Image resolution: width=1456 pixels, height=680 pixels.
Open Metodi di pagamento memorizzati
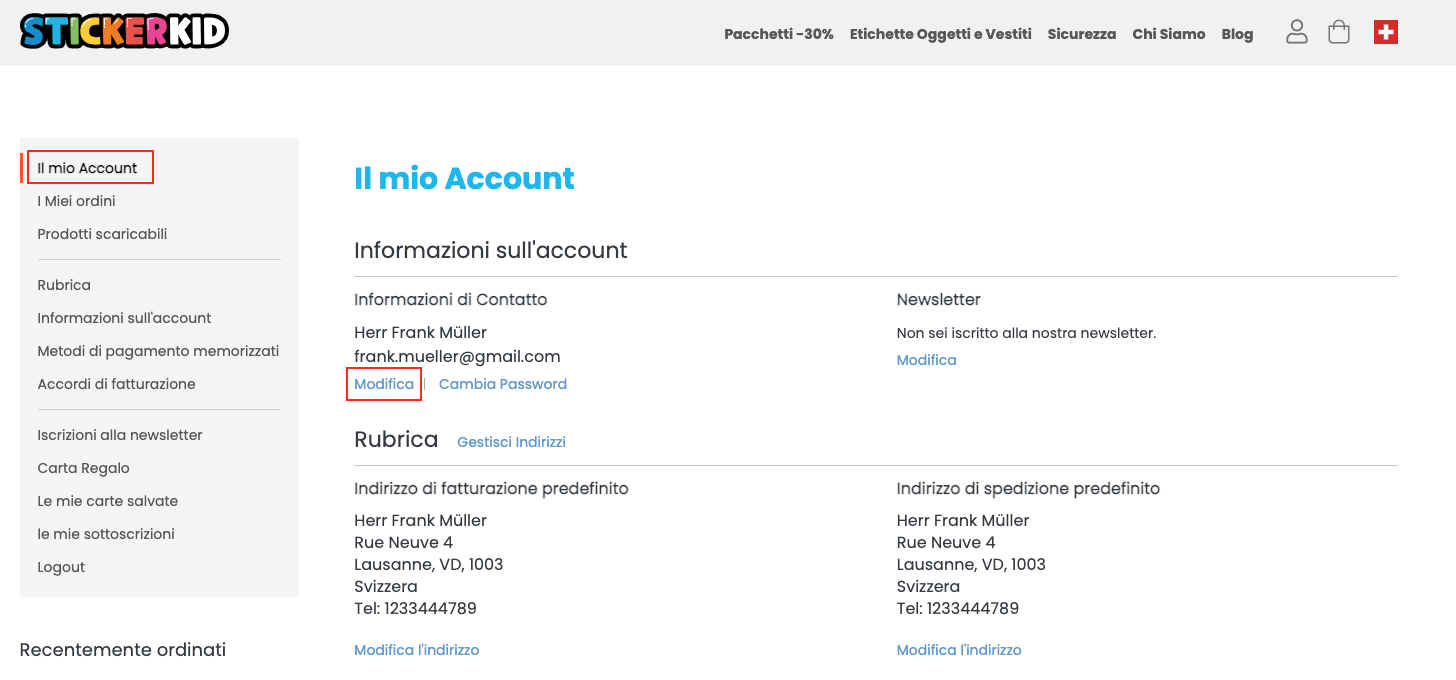pyautogui.click(x=158, y=351)
